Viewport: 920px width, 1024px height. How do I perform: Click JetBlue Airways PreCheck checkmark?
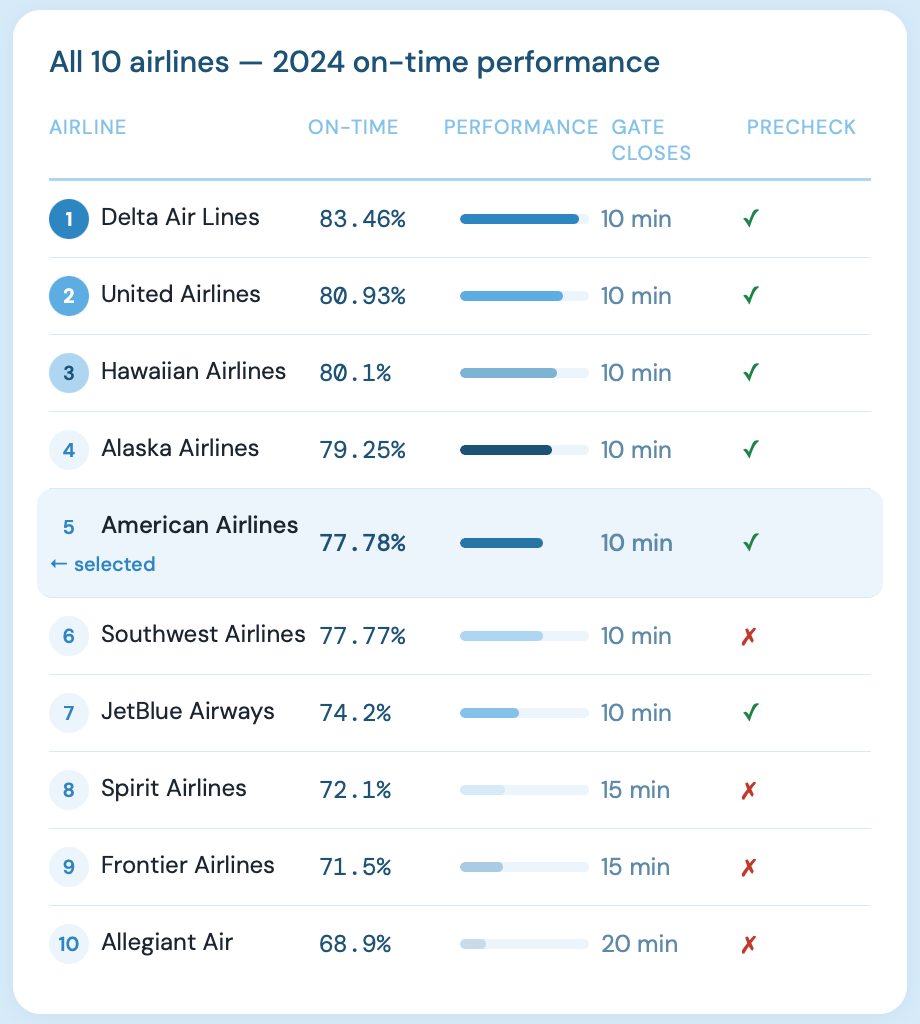tap(751, 712)
